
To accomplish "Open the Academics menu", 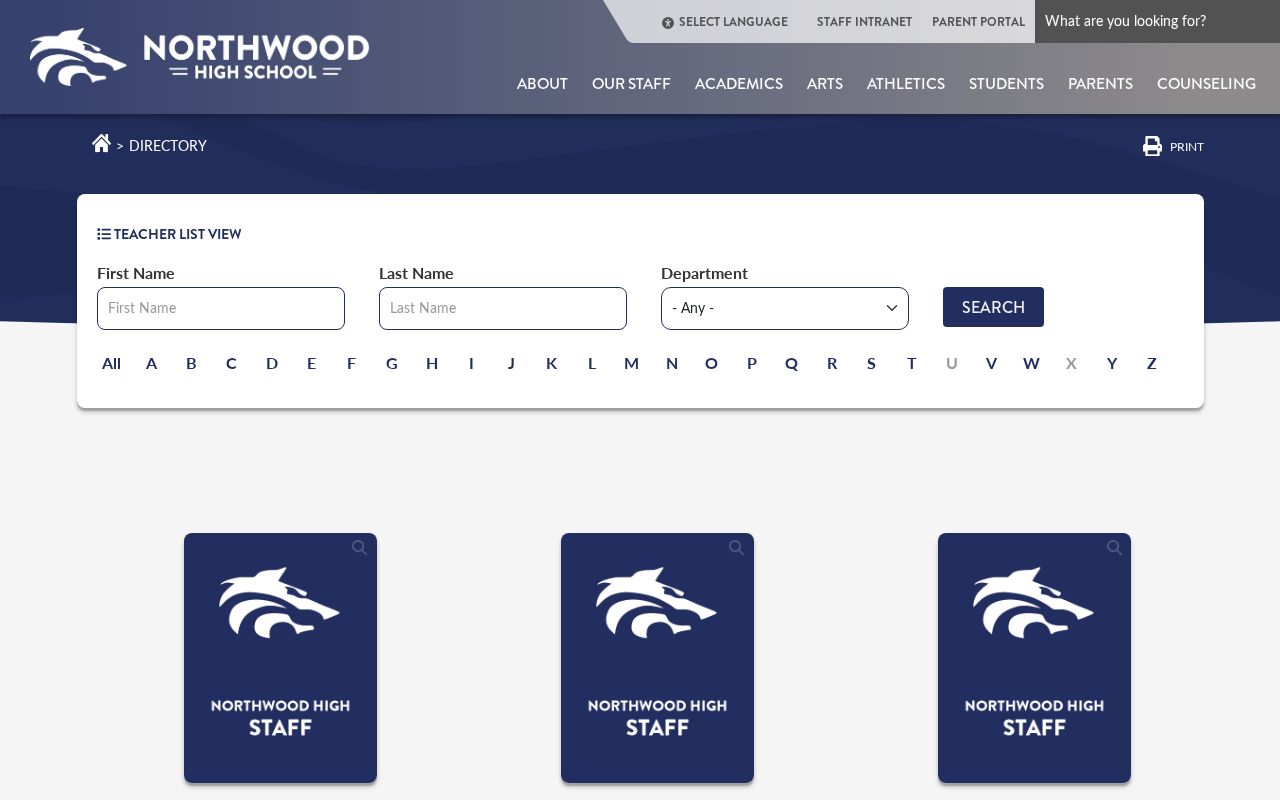I will pyautogui.click(x=739, y=84).
